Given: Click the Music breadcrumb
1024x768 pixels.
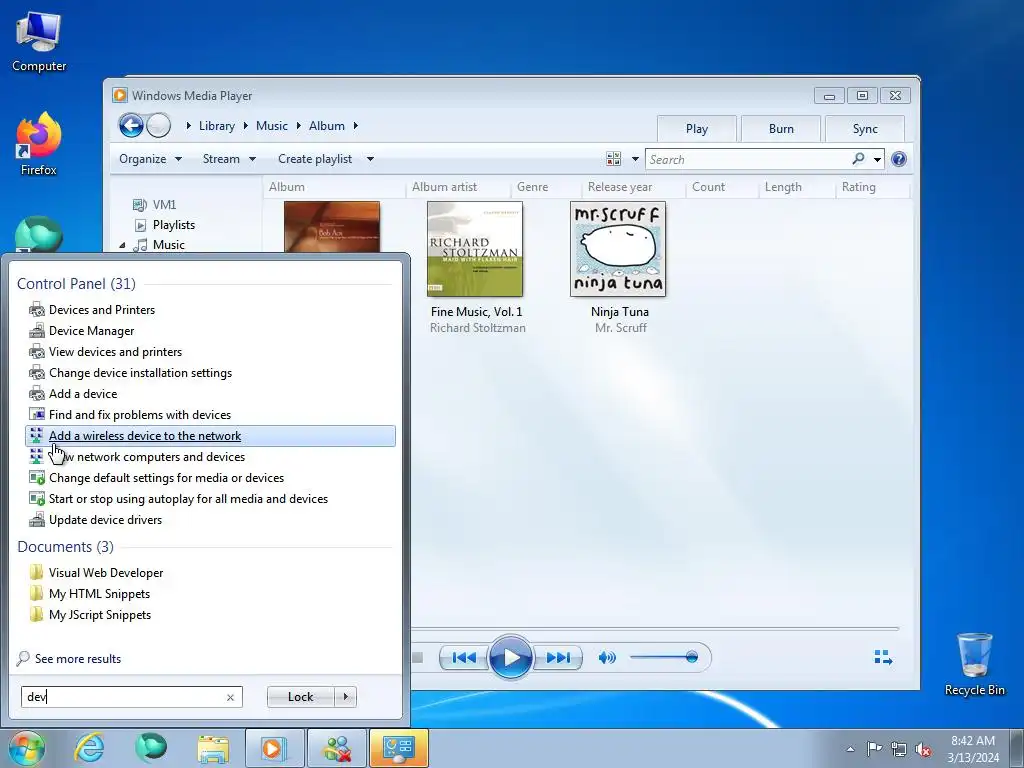Looking at the screenshot, I should click(x=272, y=125).
